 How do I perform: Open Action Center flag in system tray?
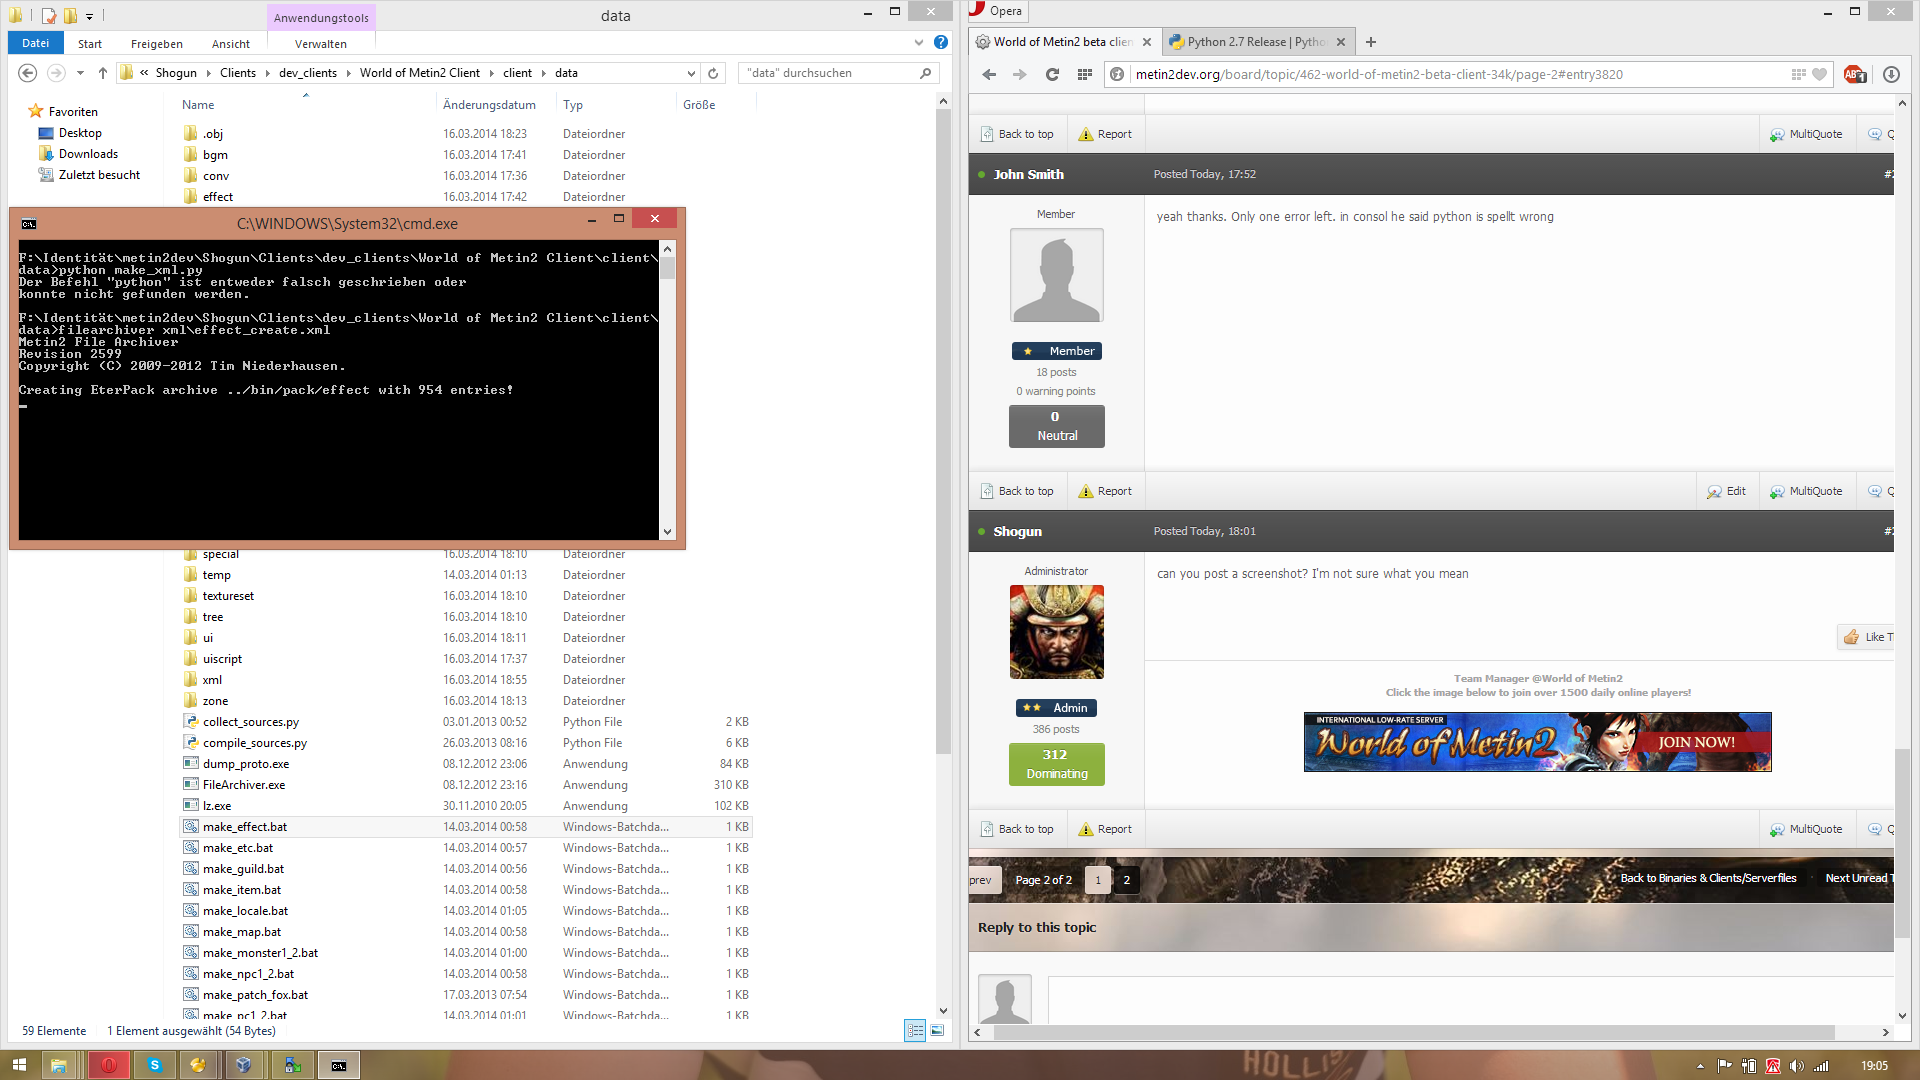pos(1725,1066)
